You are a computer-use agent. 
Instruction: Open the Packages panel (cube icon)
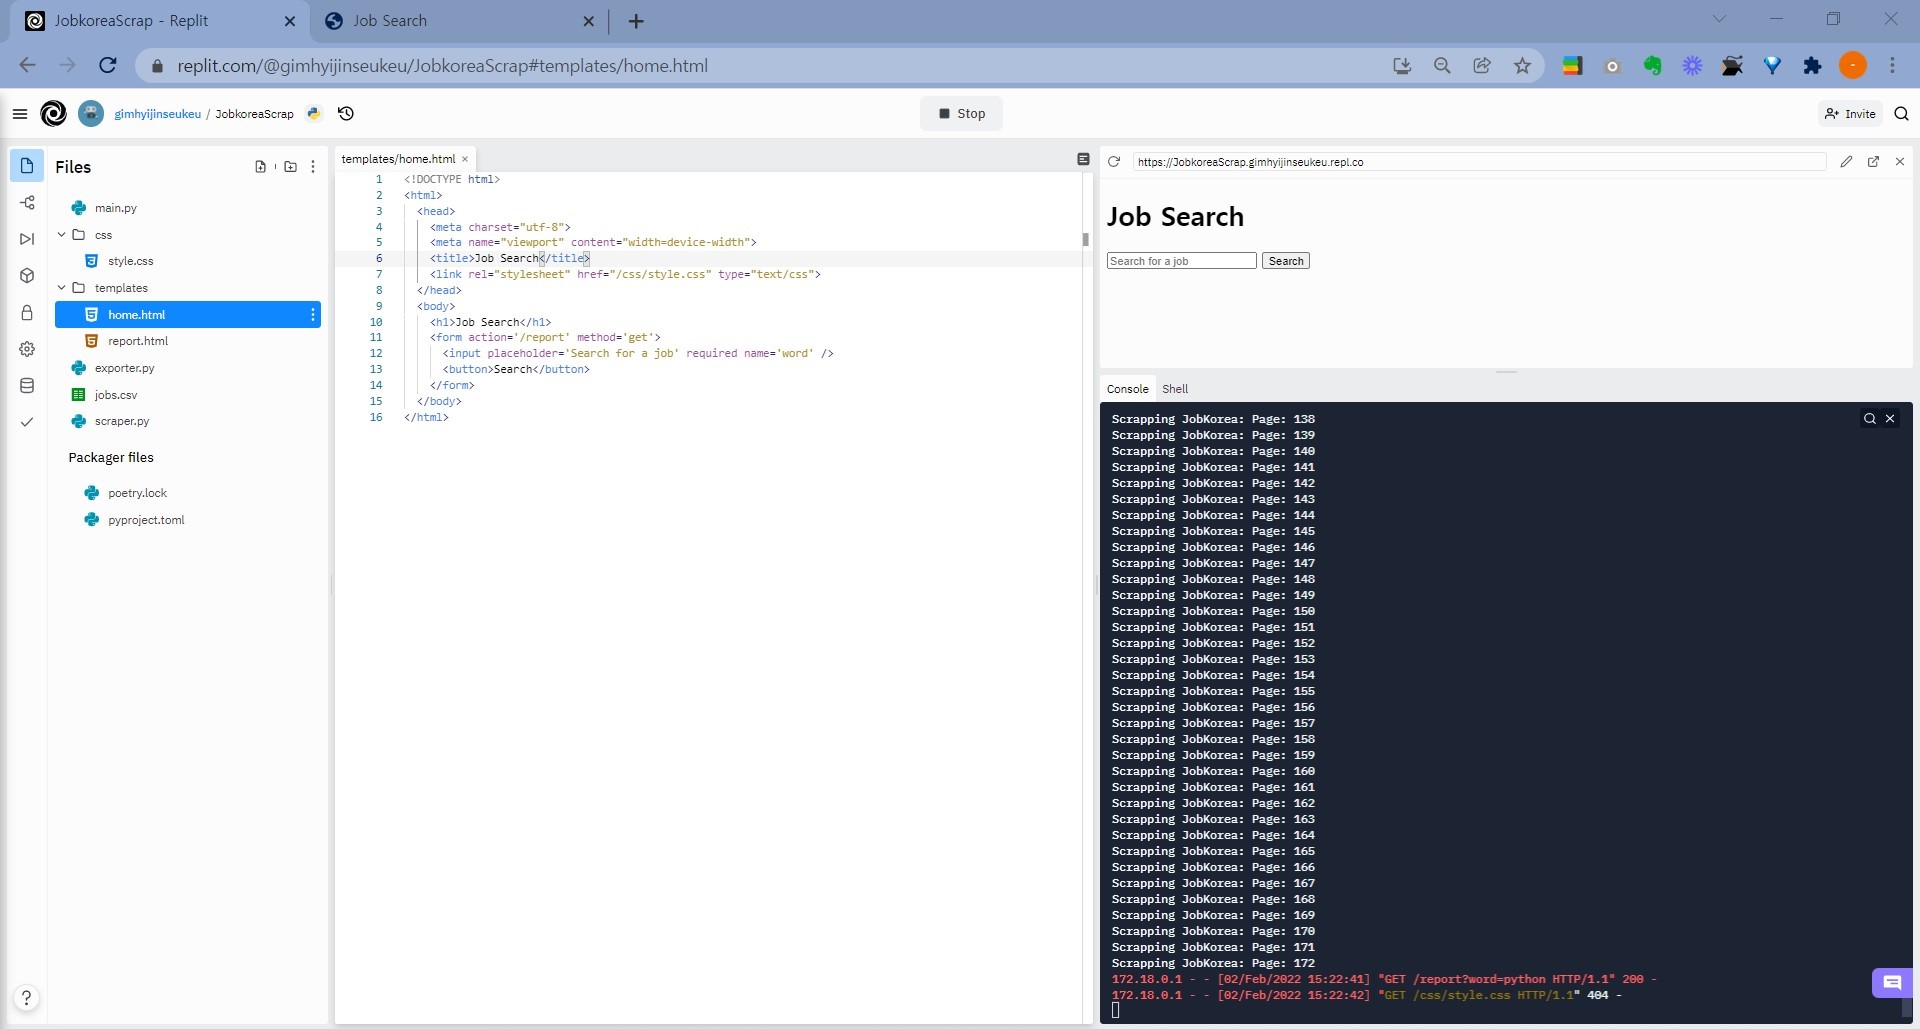pos(27,276)
